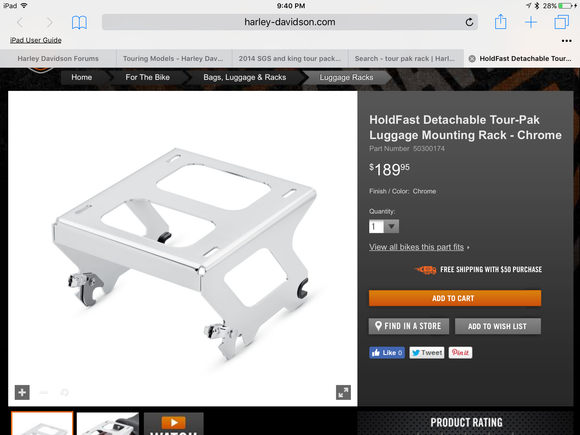Viewport: 580px width, 435px height.
Task: Show all tabs overview icon
Action: [x=562, y=22]
